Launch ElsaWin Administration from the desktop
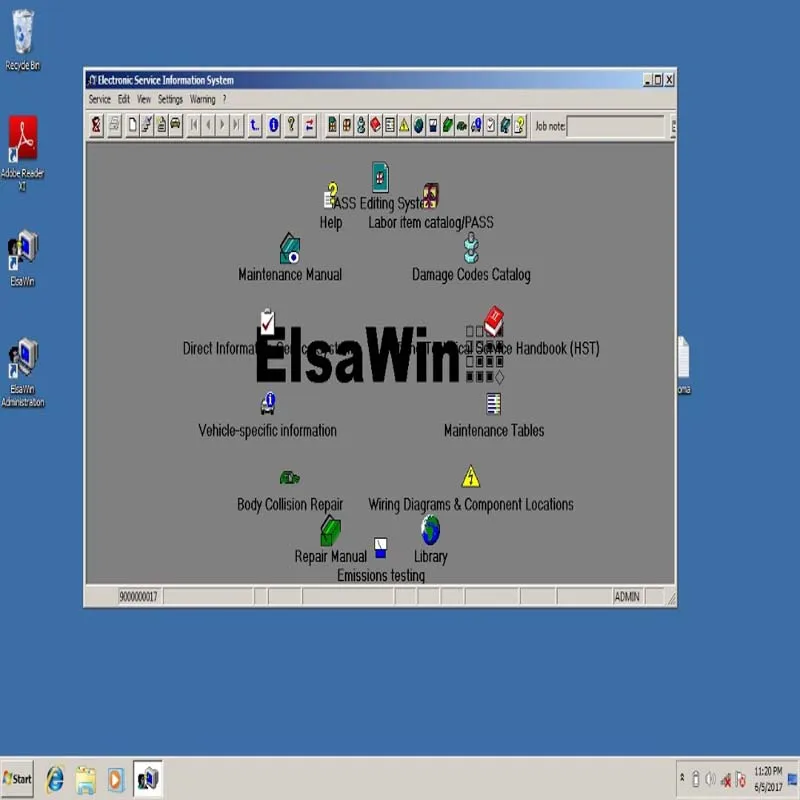 point(22,360)
